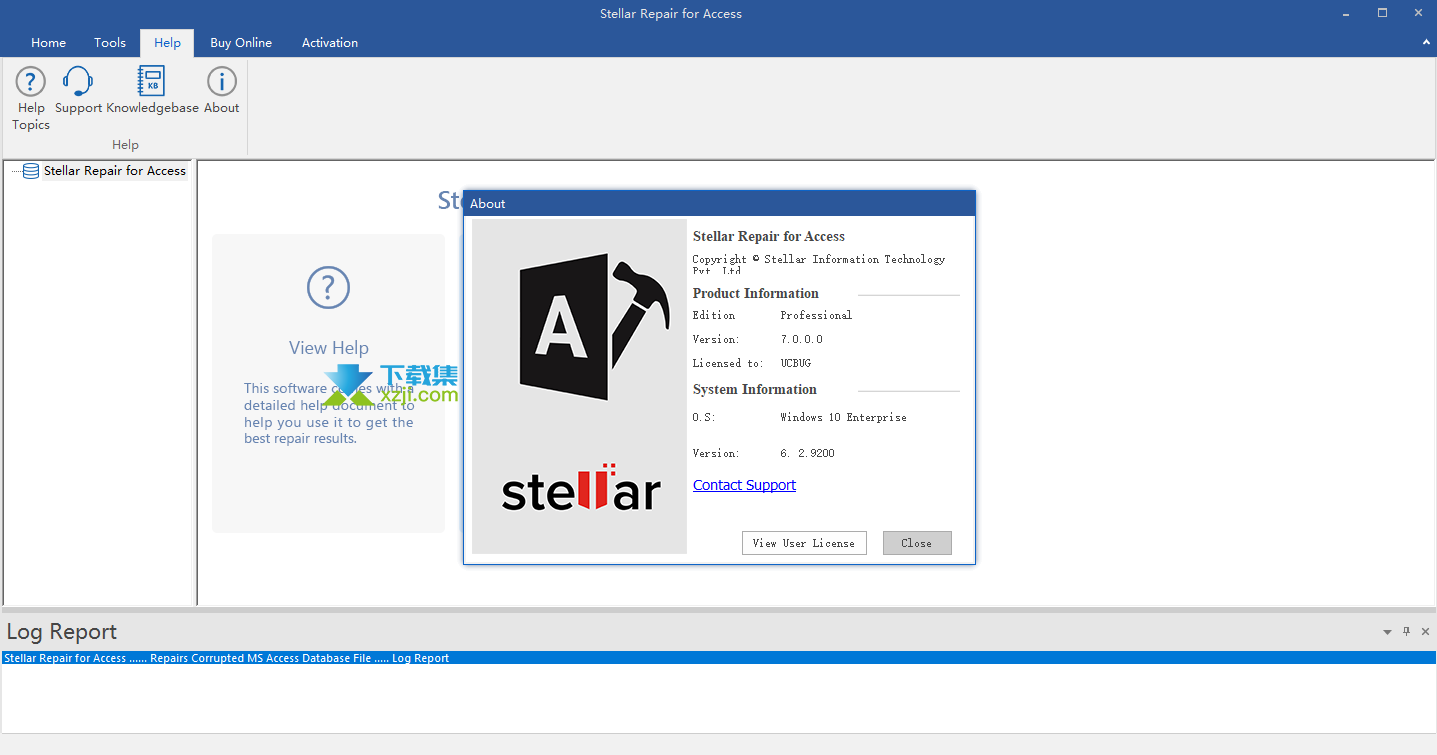Click the stellar brand logo

coord(581,487)
